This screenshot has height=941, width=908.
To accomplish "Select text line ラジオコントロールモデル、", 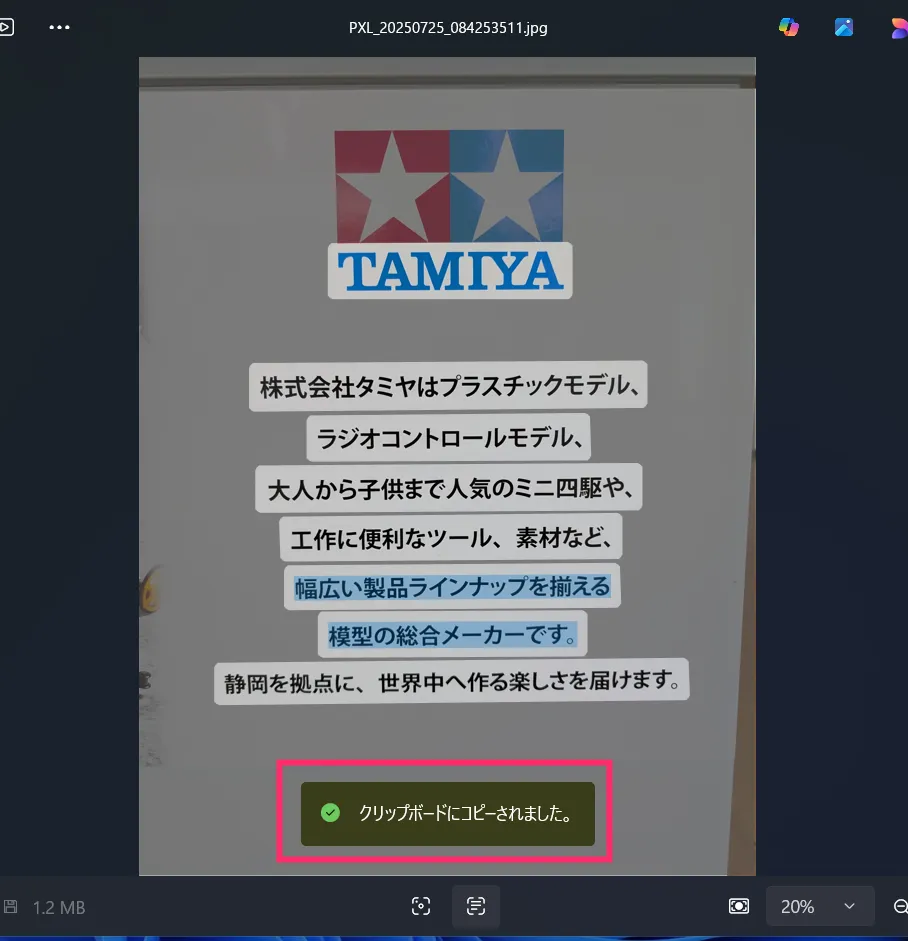I will coord(448,437).
